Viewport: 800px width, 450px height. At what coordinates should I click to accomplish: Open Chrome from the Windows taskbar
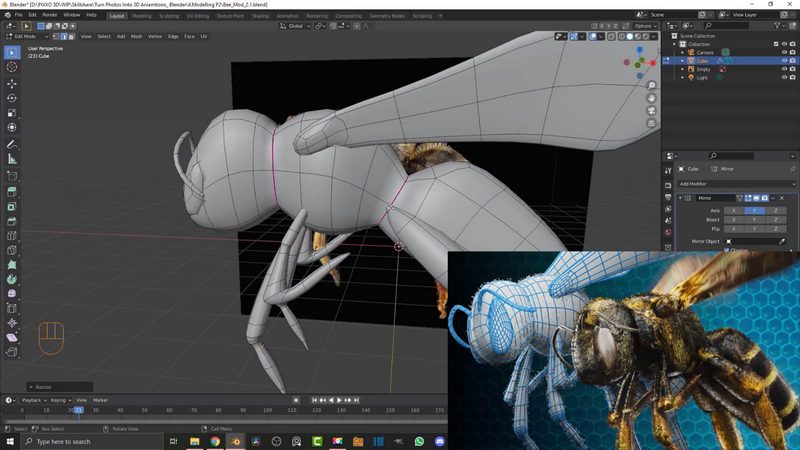(215, 441)
